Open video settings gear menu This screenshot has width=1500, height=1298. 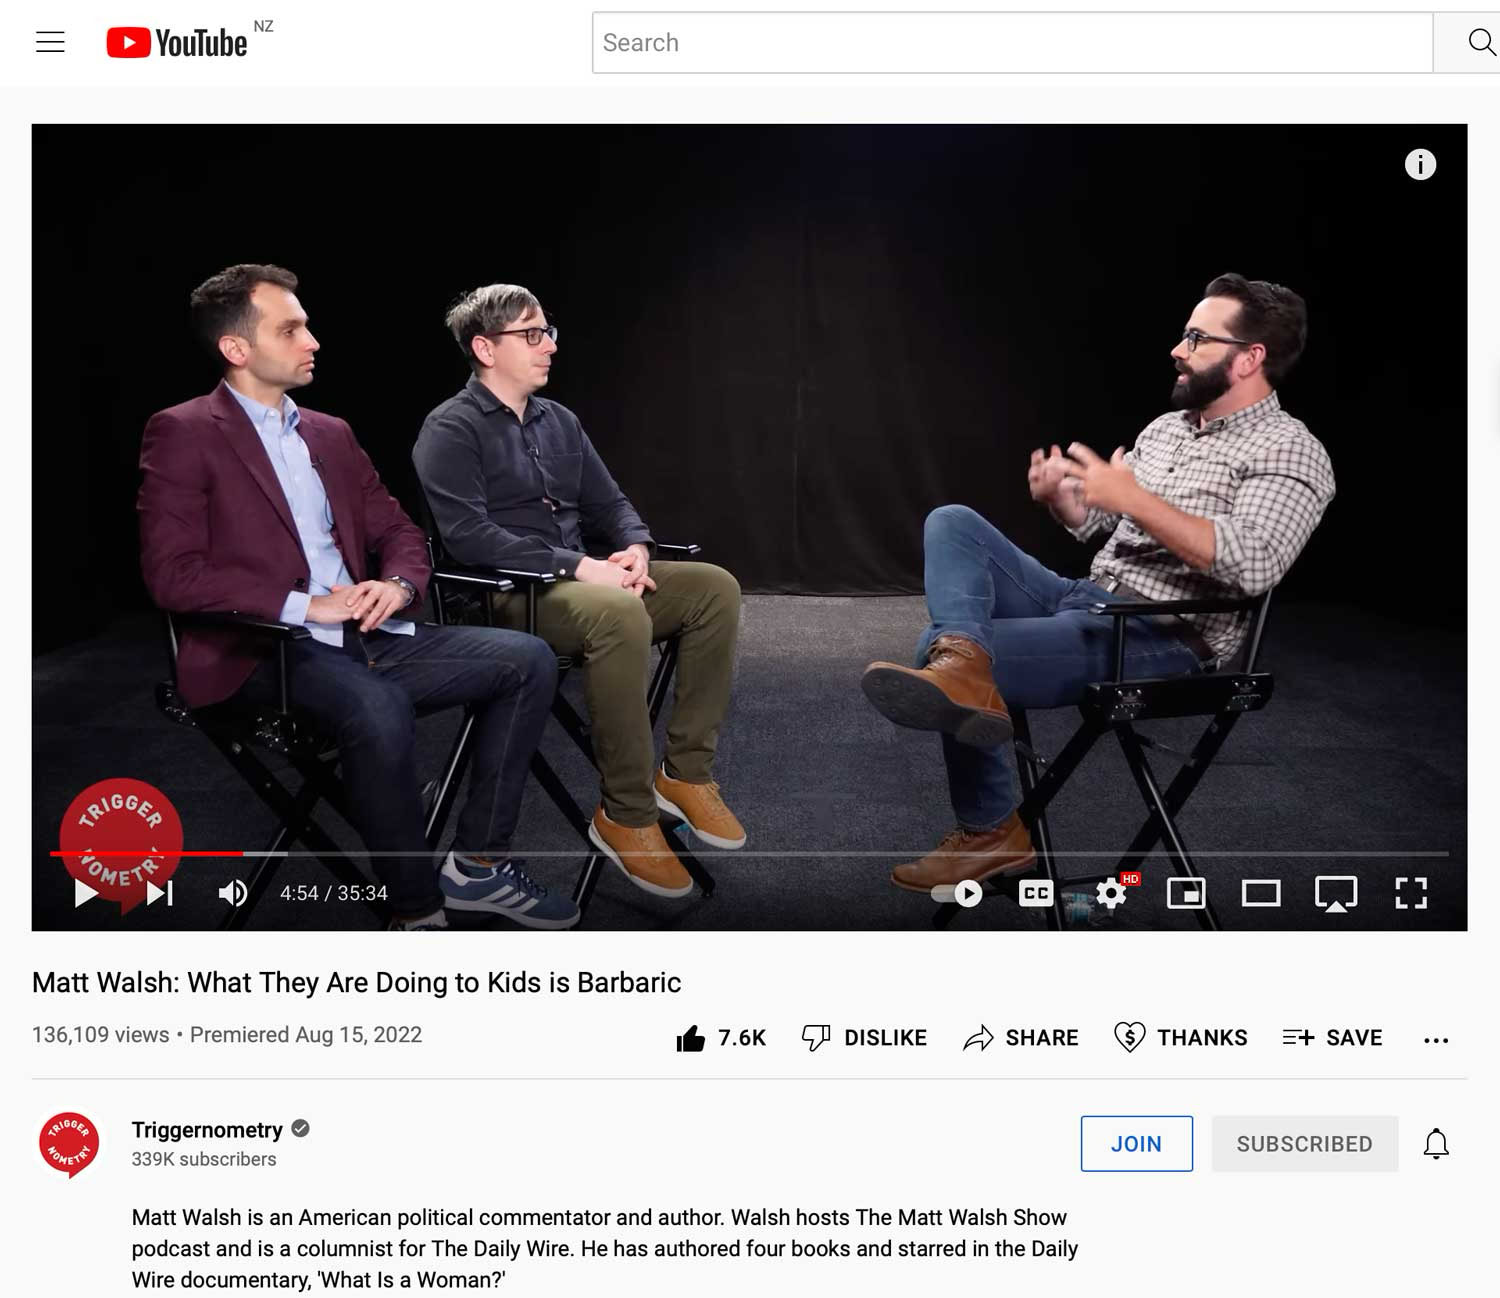tap(1111, 893)
